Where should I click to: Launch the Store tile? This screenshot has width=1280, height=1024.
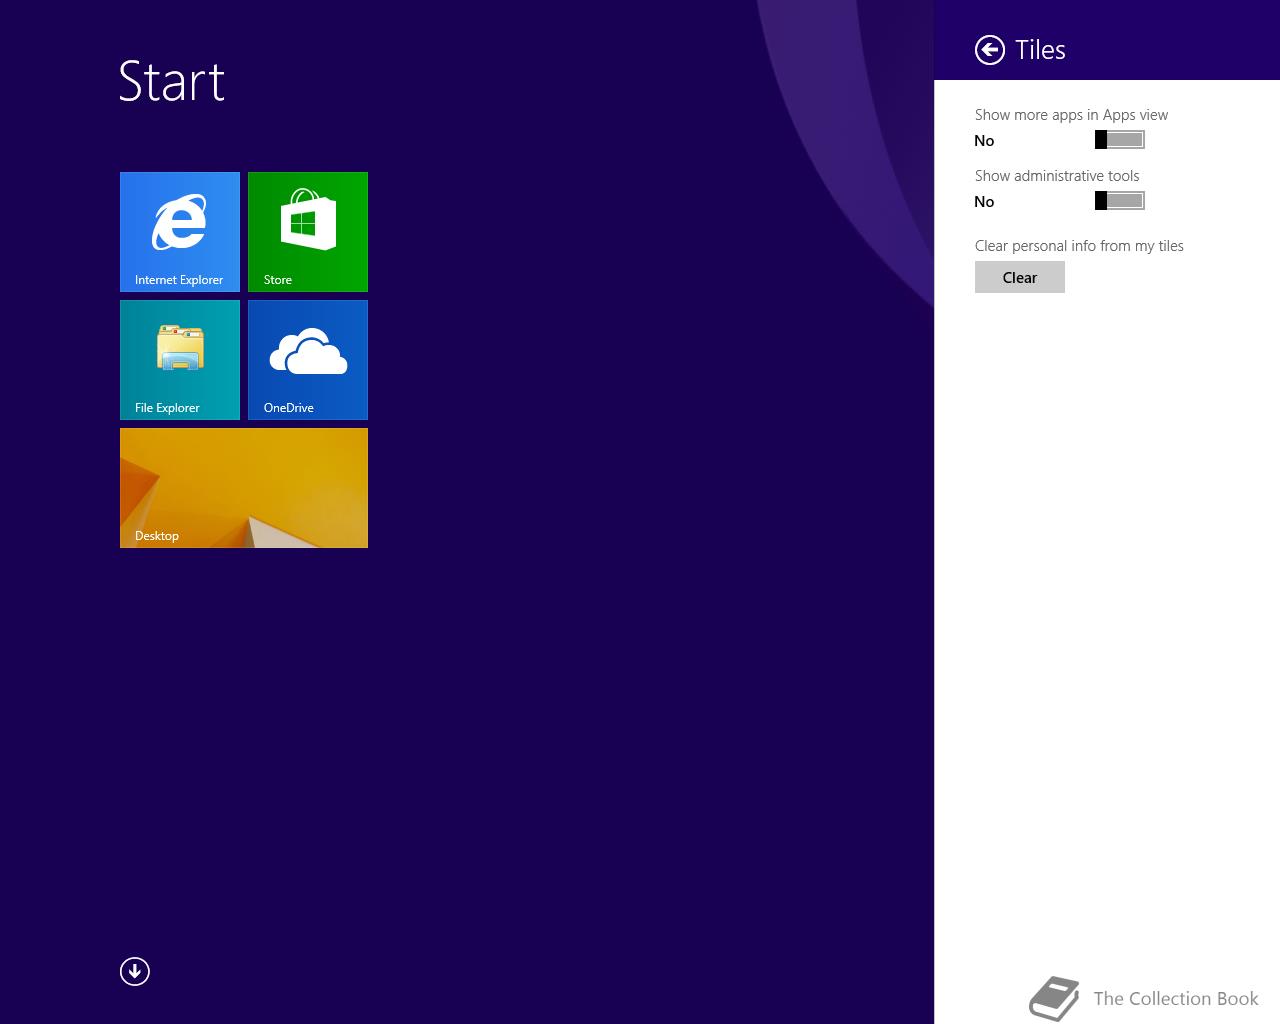coord(308,232)
